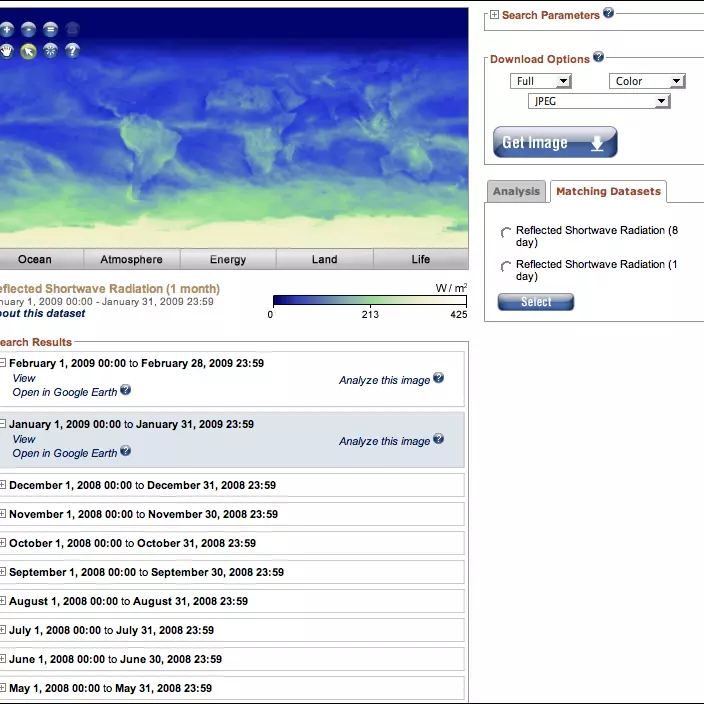Select the arrow pointer tool on map
Viewport: 704px width, 704px height.
click(28, 51)
